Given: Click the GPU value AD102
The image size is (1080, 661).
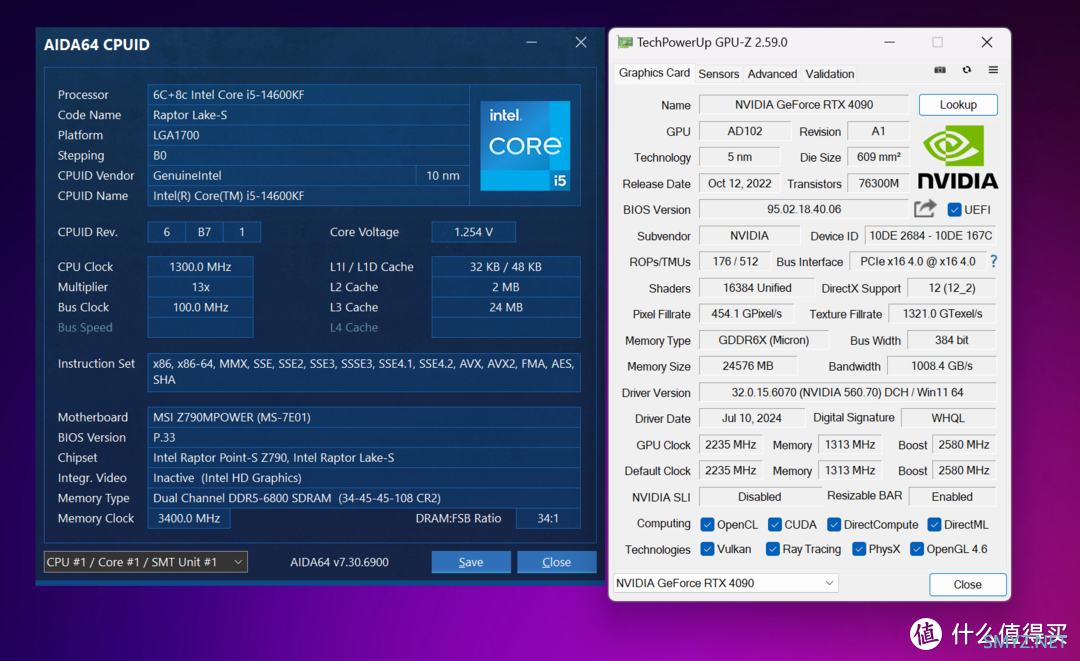Looking at the screenshot, I should coord(745,131).
